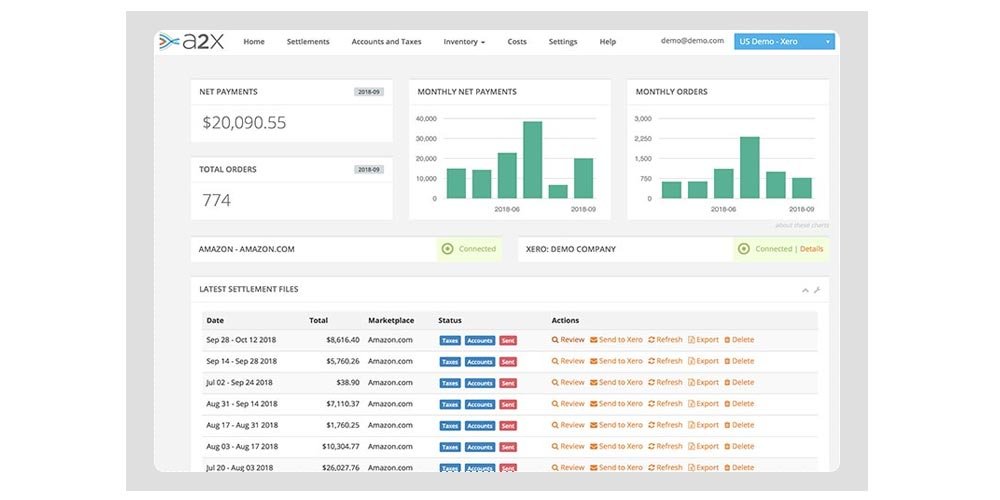The height and width of the screenshot is (500, 1000).
Task: Export the Aug 03 - Aug 17 2018 settlement
Action: click(x=703, y=446)
